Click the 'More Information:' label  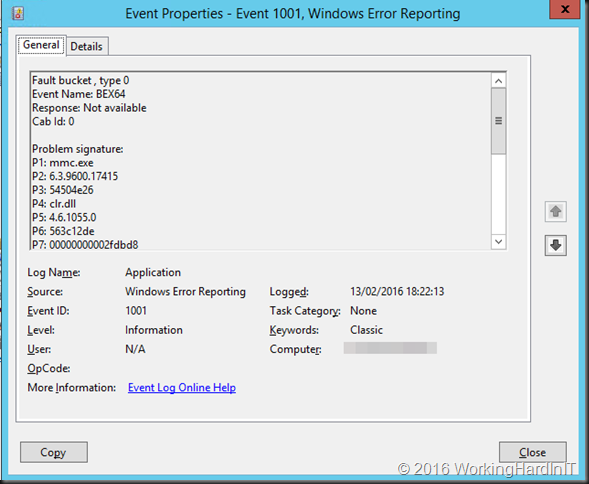[x=71, y=387]
